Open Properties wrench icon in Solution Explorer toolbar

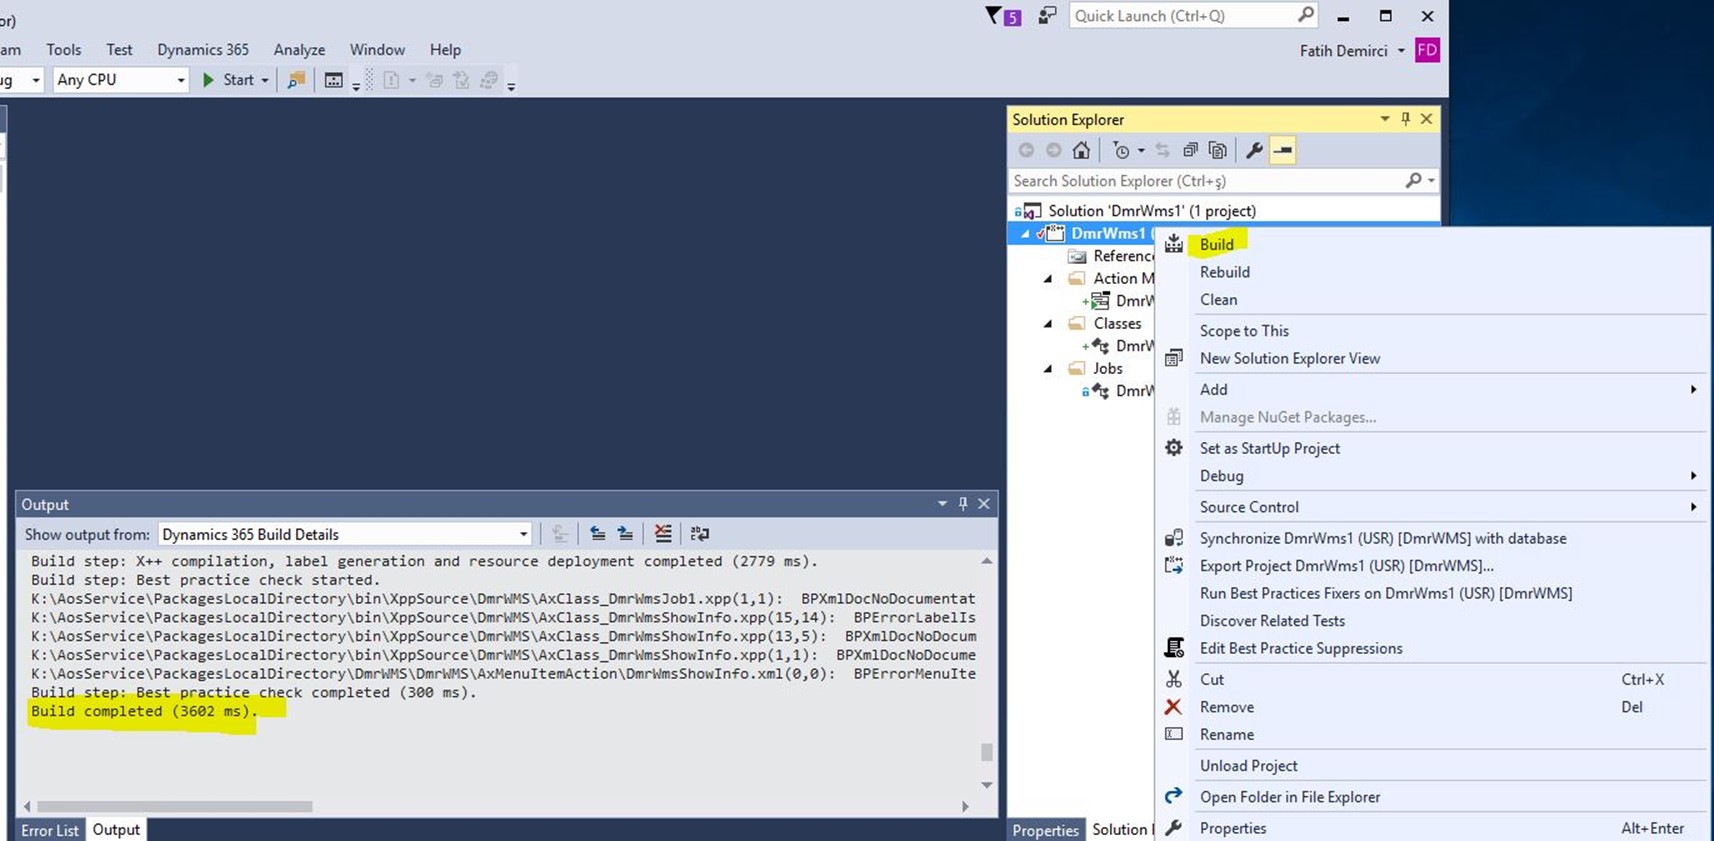pos(1254,150)
